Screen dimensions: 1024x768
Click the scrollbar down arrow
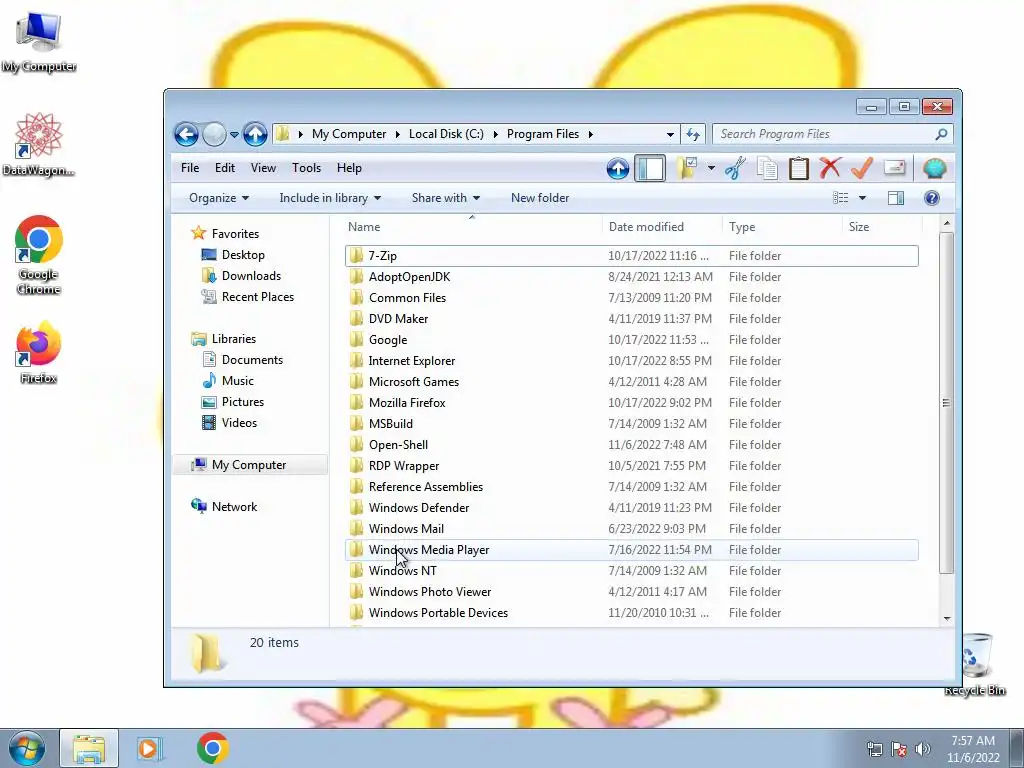[x=947, y=618]
